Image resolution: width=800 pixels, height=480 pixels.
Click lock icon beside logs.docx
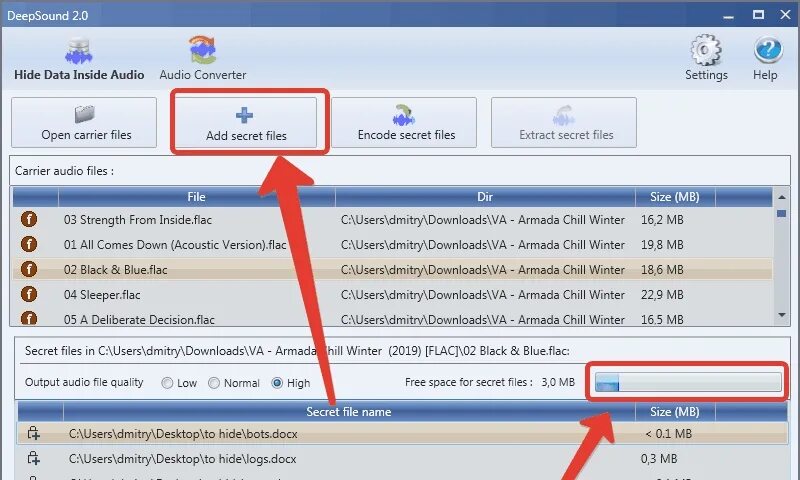[33, 458]
